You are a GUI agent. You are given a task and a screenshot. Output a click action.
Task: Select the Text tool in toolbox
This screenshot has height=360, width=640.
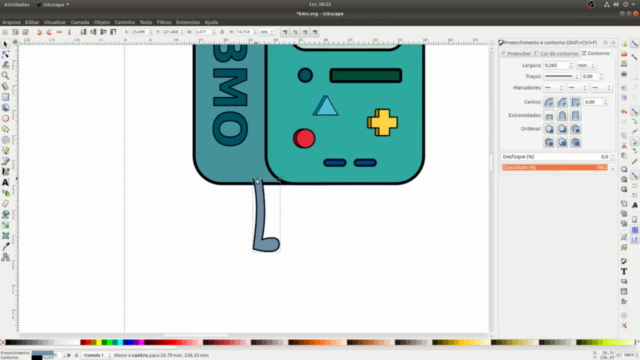pos(5,182)
